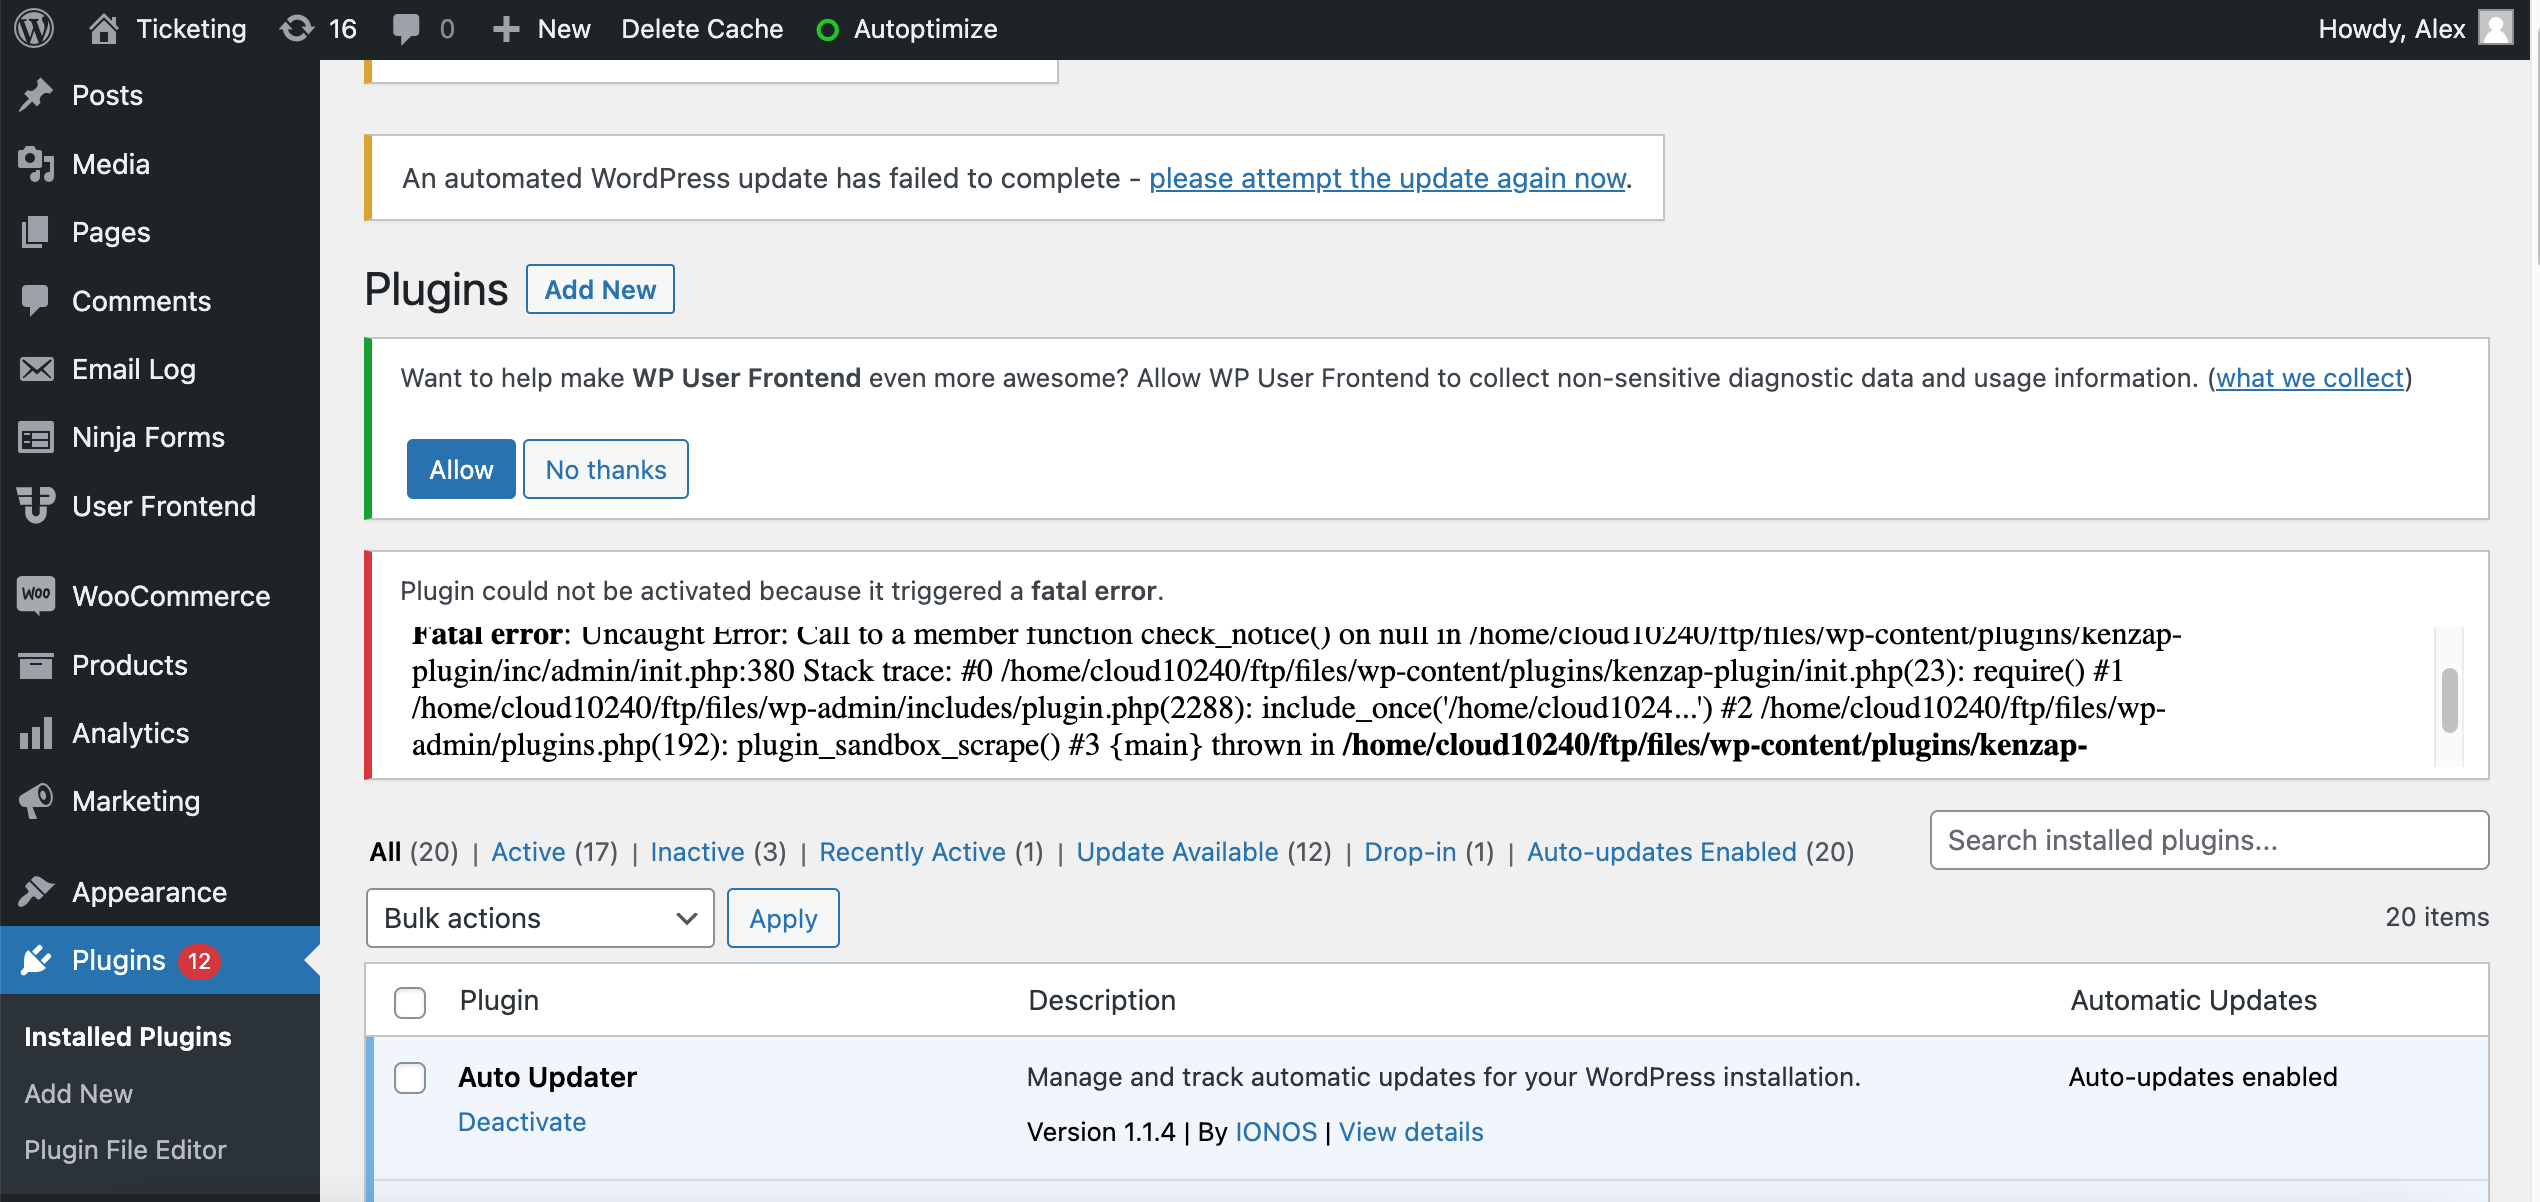Click the 'Automatic Updates' column header
The image size is (2540, 1202).
tap(2193, 1000)
